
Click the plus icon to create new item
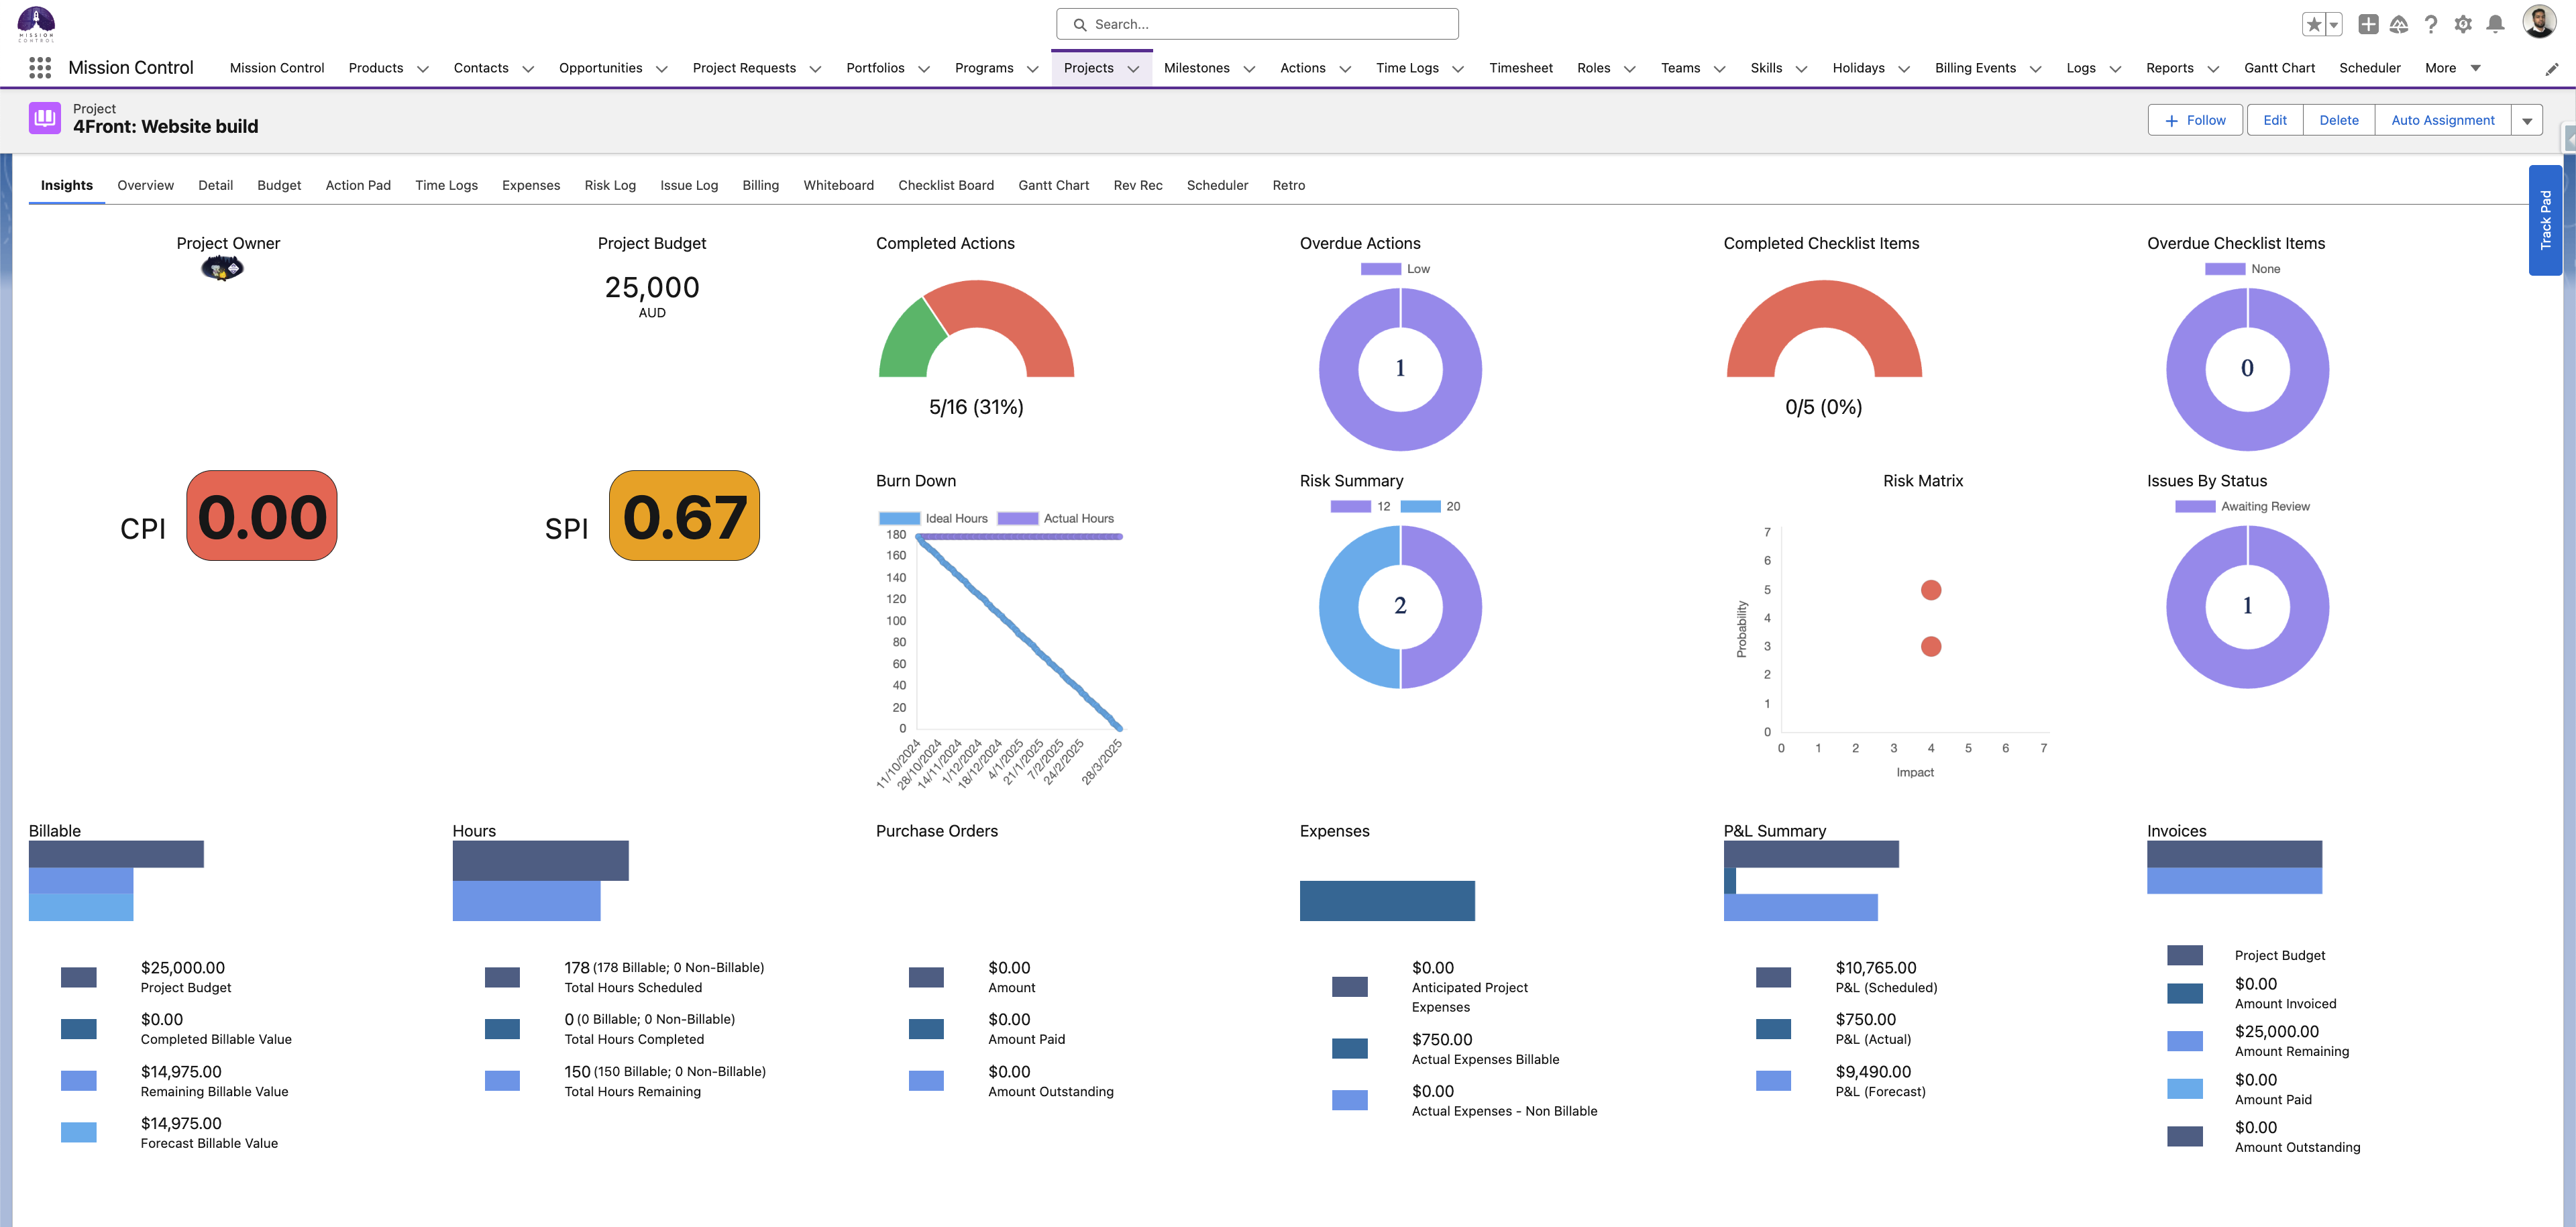click(2368, 23)
